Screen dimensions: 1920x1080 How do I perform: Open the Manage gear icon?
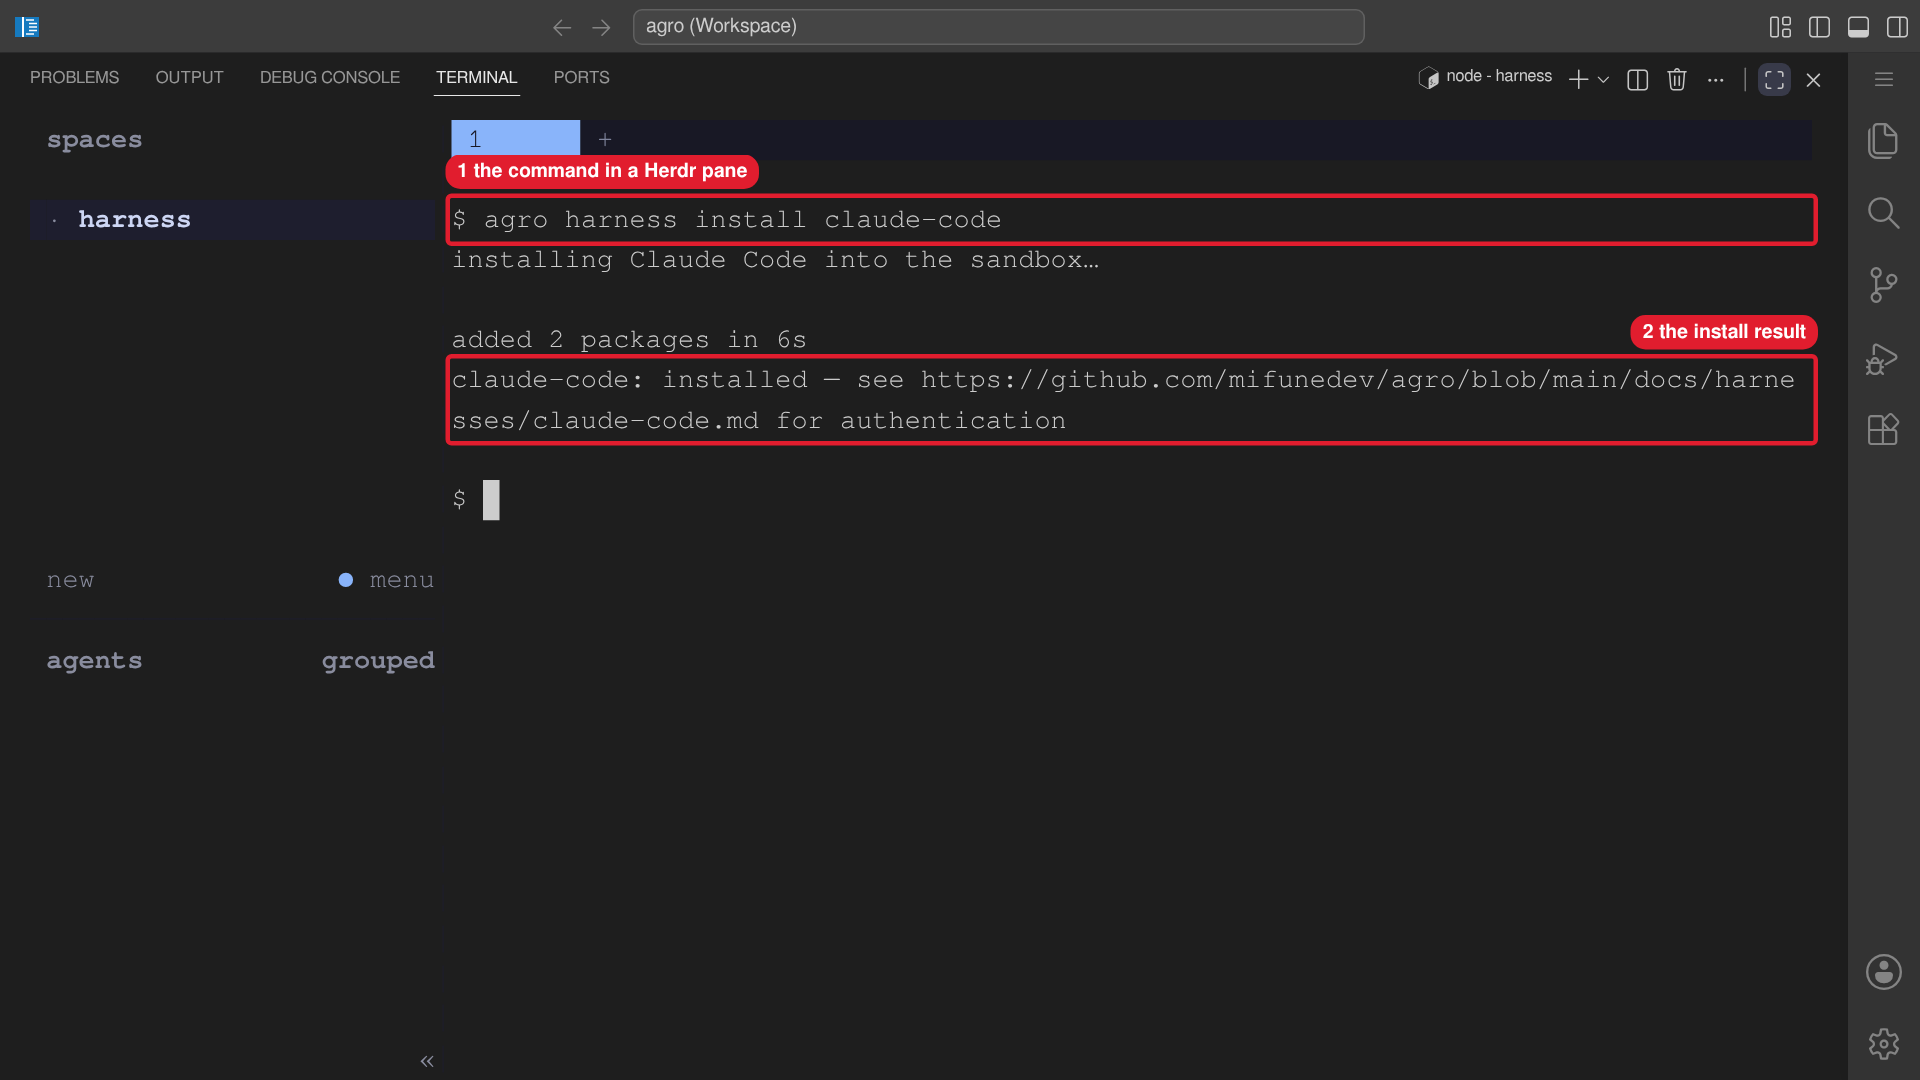[1883, 1044]
